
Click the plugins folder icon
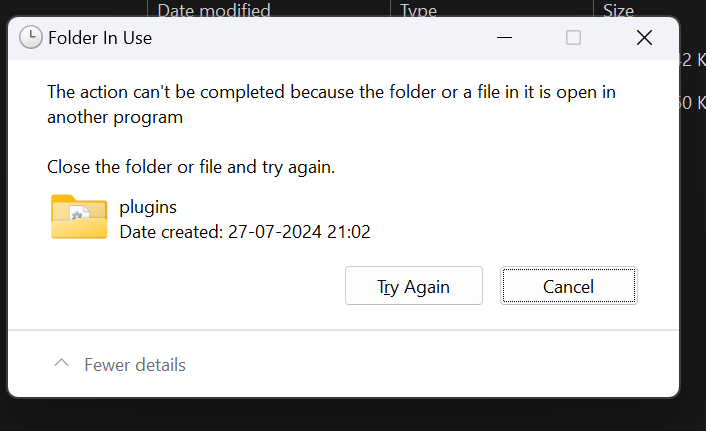pyautogui.click(x=79, y=217)
